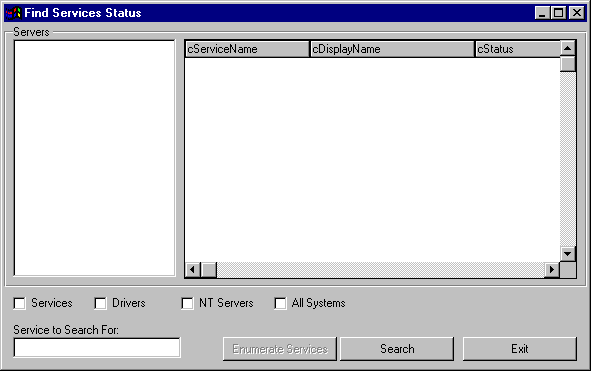Click the vertical scrollbar down arrow
Viewport: 591px width, 371px height.
tap(568, 254)
